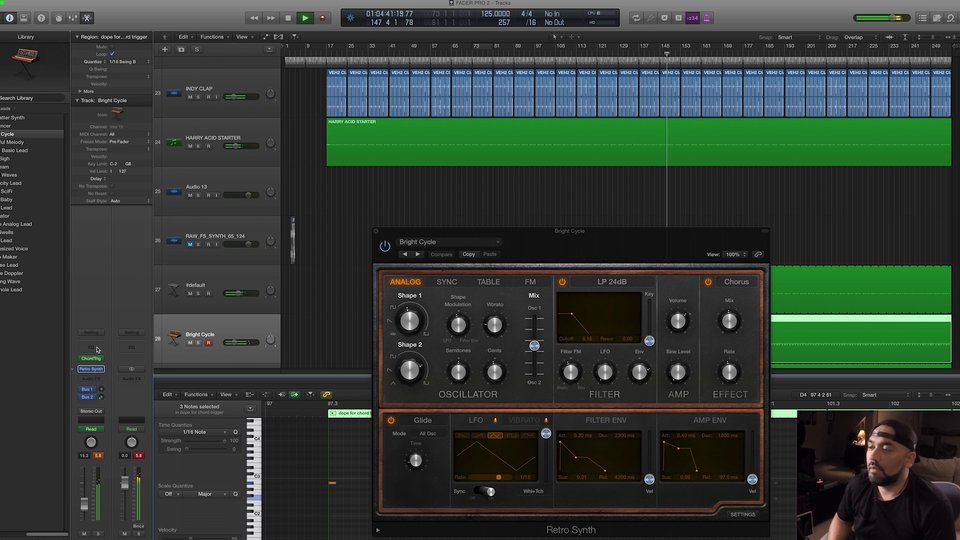The image size is (960, 540).
Task: Toggle the Glide power button
Action: point(391,420)
